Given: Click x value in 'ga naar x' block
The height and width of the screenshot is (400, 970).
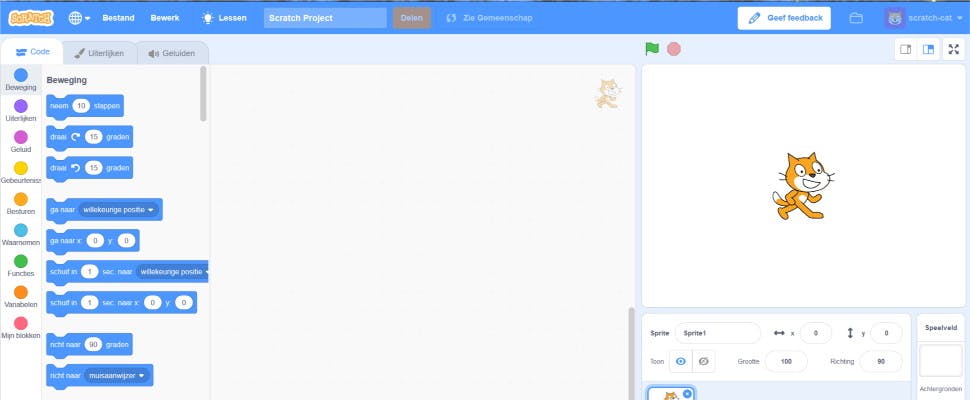Looking at the screenshot, I should 95,240.
